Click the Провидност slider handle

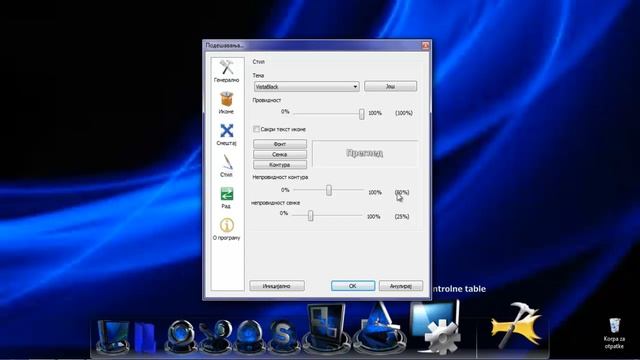[362, 114]
